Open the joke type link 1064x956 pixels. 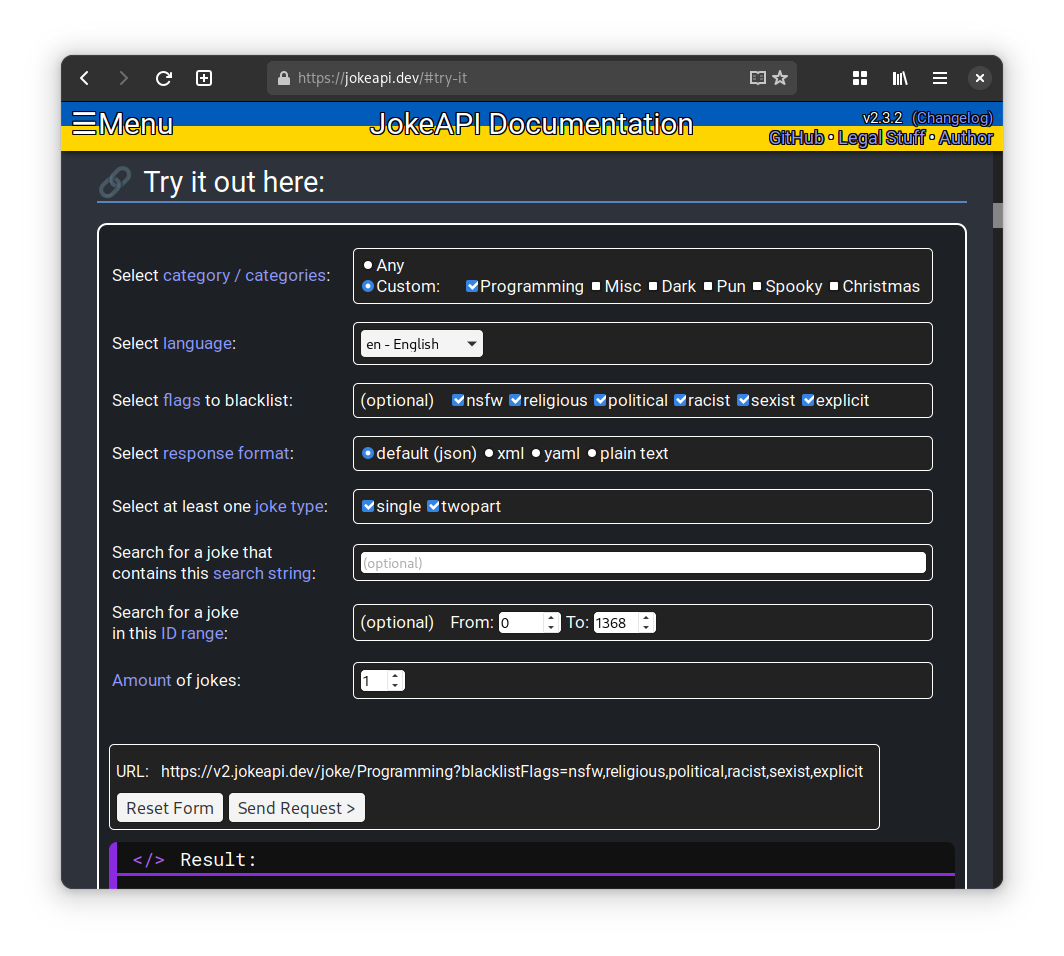[289, 506]
